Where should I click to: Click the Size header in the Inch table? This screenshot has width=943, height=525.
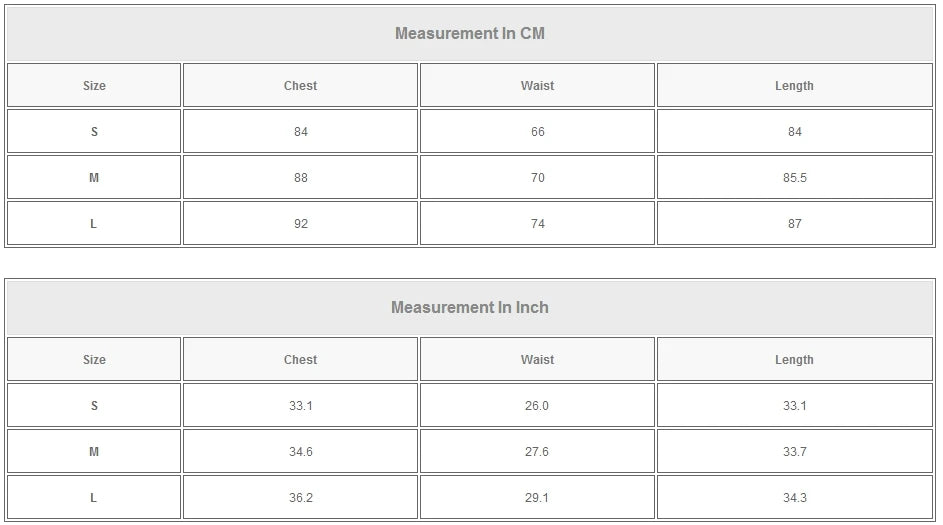(x=94, y=360)
